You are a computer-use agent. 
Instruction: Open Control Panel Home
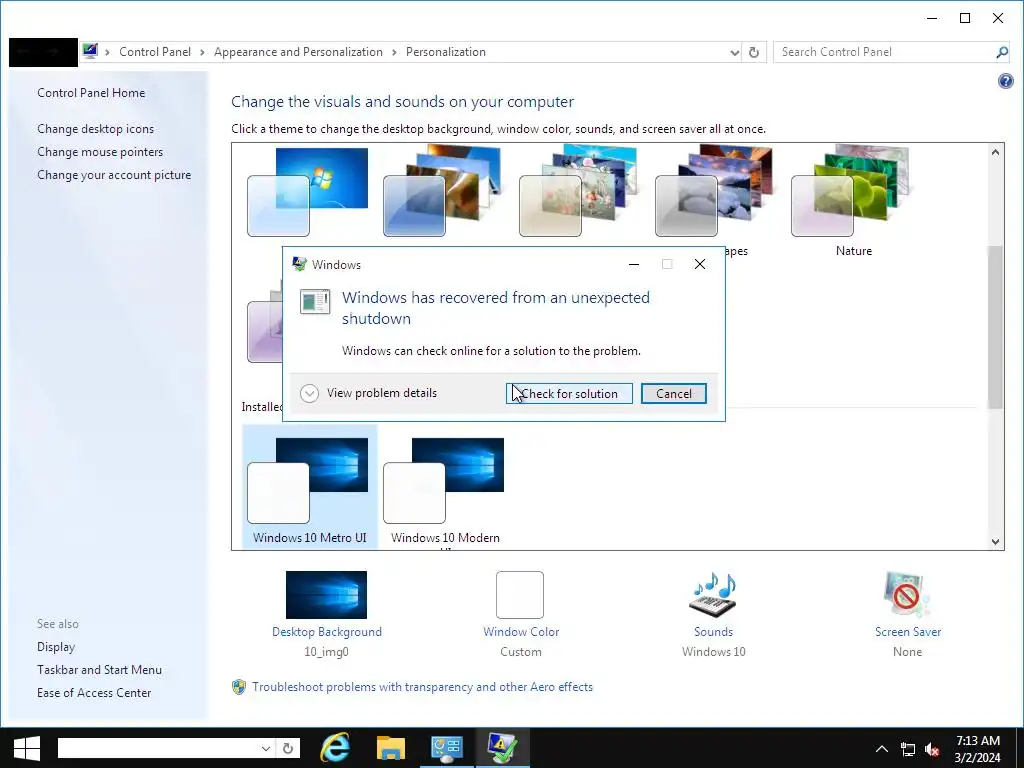pyautogui.click(x=91, y=93)
